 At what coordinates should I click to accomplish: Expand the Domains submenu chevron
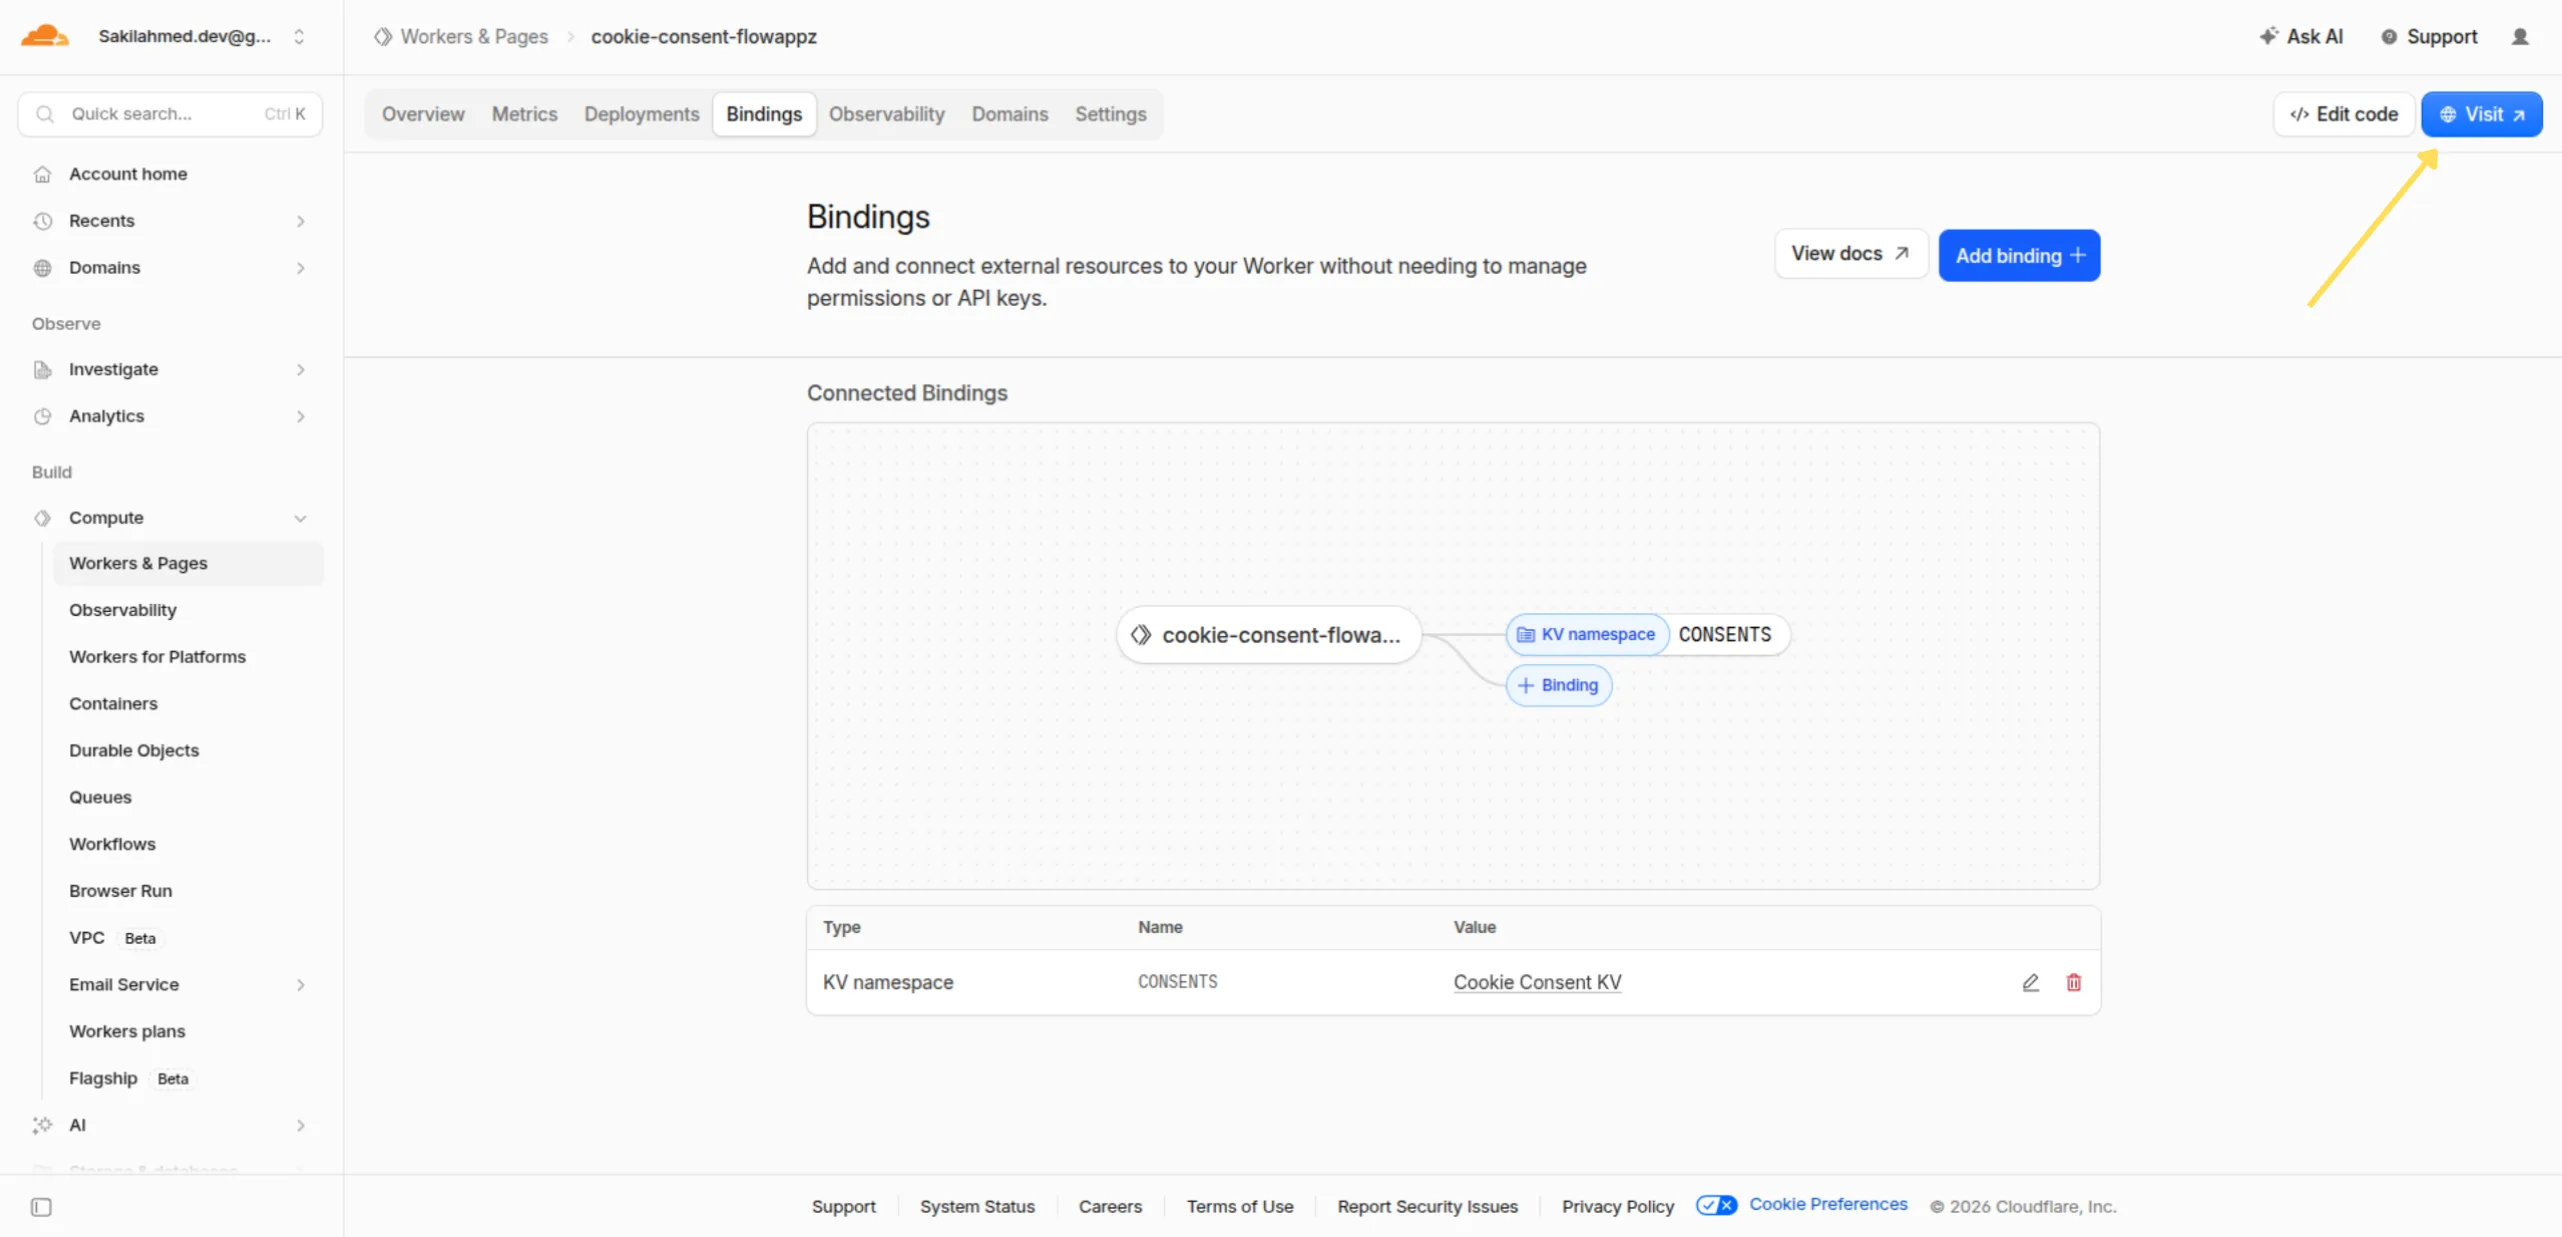(x=300, y=268)
